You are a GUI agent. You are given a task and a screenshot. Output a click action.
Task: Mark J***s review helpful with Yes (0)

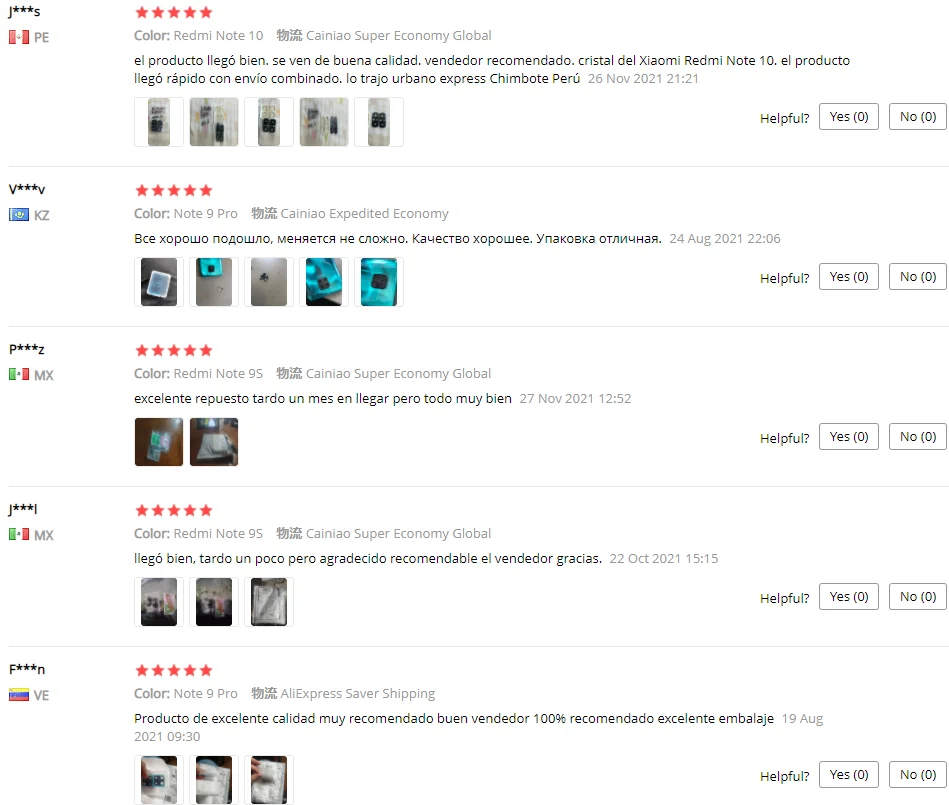[x=849, y=116]
